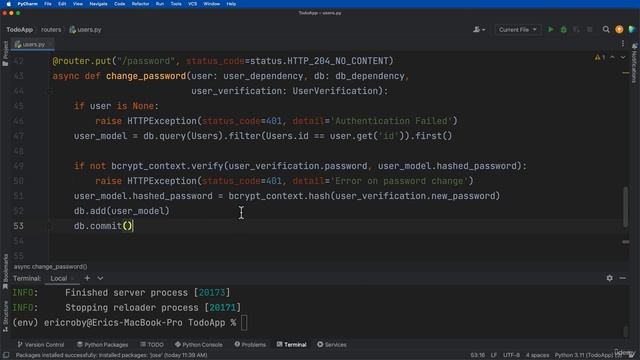Expand the terminal session chevron dropdown
This screenshot has height=360, width=640.
[100, 278]
